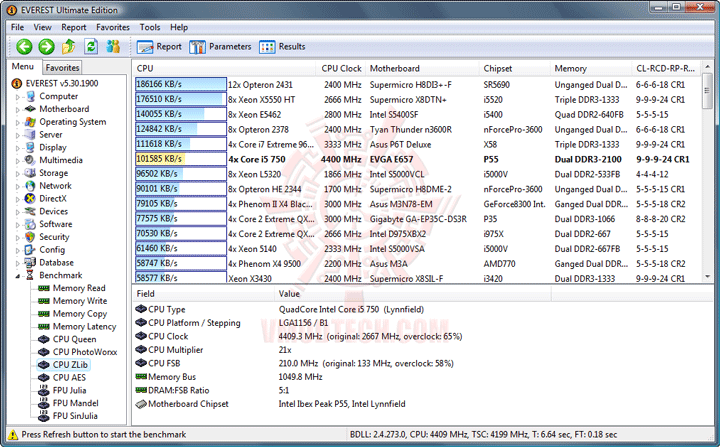The image size is (720, 447).
Task: Expand the Computer tree node
Action: (18, 97)
